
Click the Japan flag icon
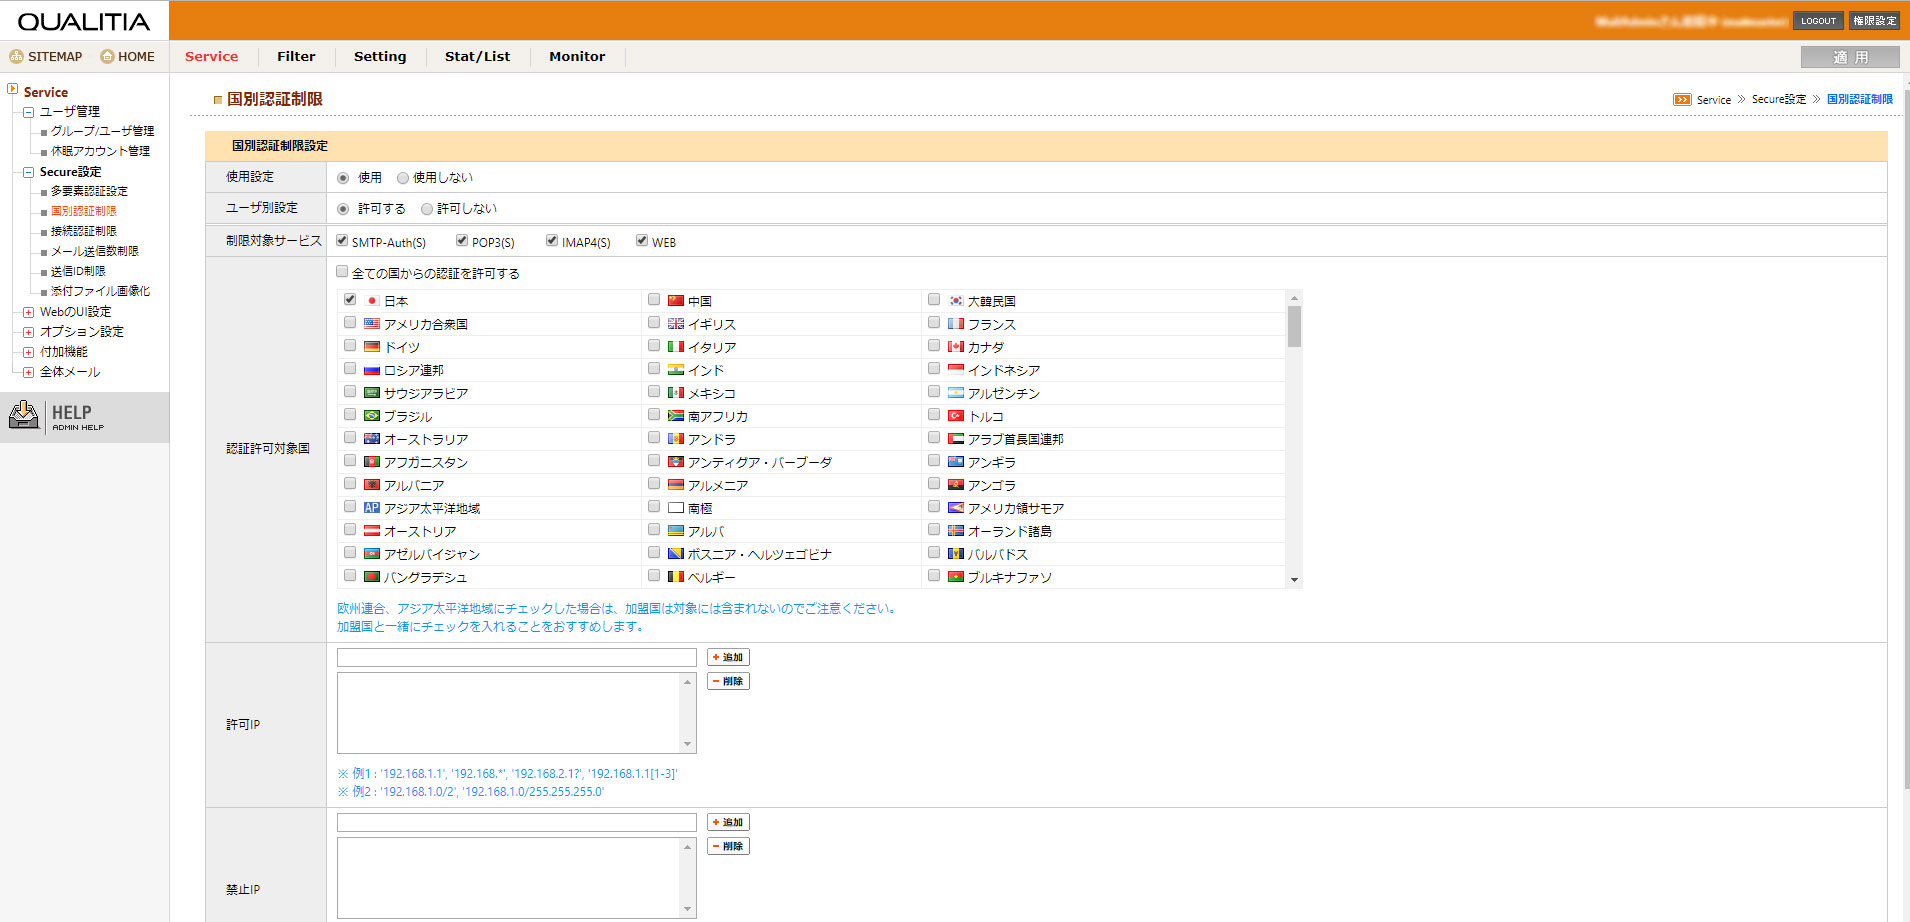[372, 301]
